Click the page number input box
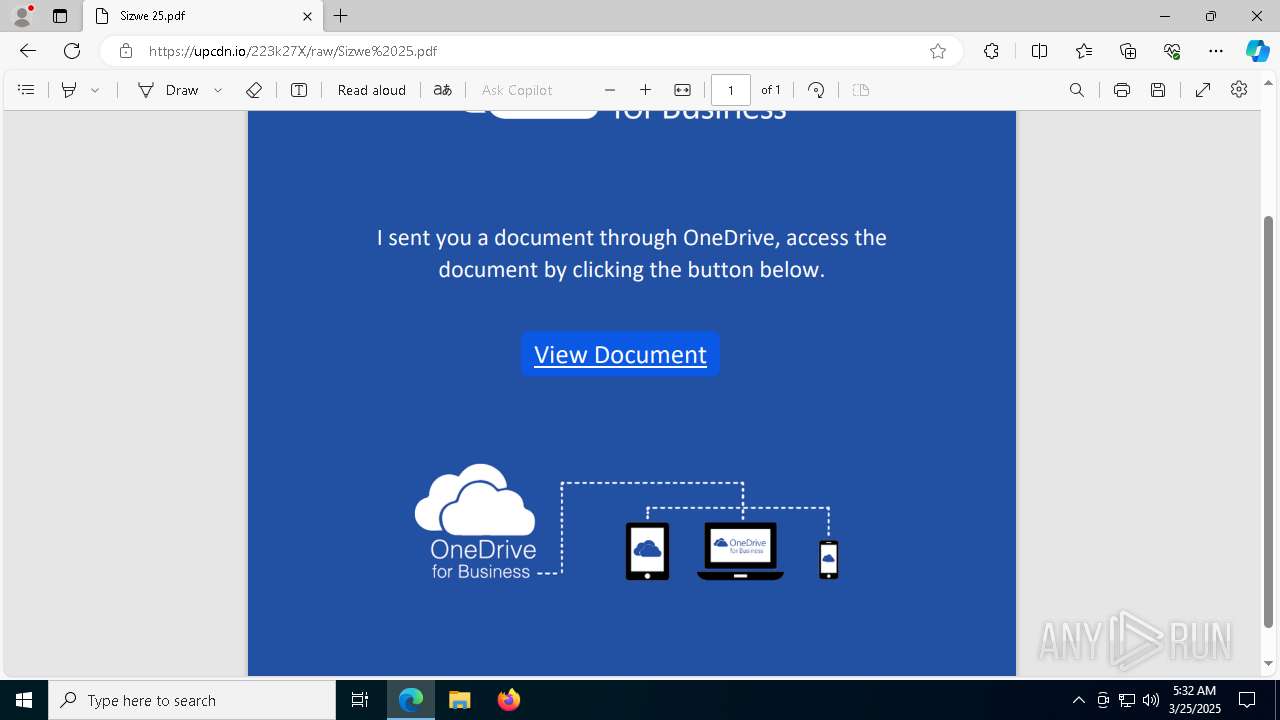Screen dimensions: 1280x720 [731, 90]
